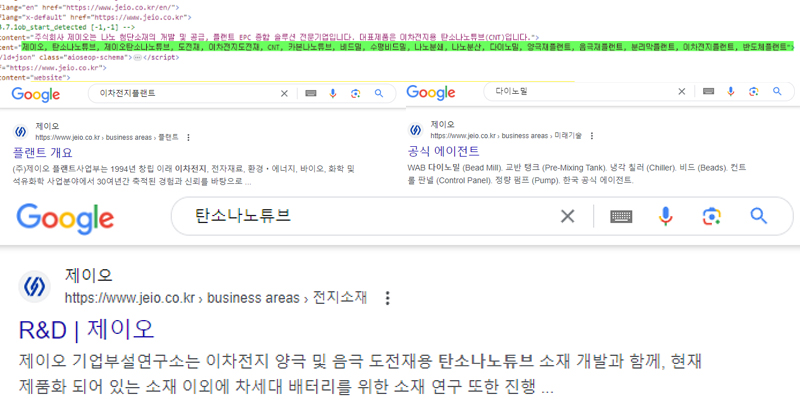Screen dimensions: 800x409
Task: Click 제이오 favicon of R&D result
Action: [x=35, y=287]
